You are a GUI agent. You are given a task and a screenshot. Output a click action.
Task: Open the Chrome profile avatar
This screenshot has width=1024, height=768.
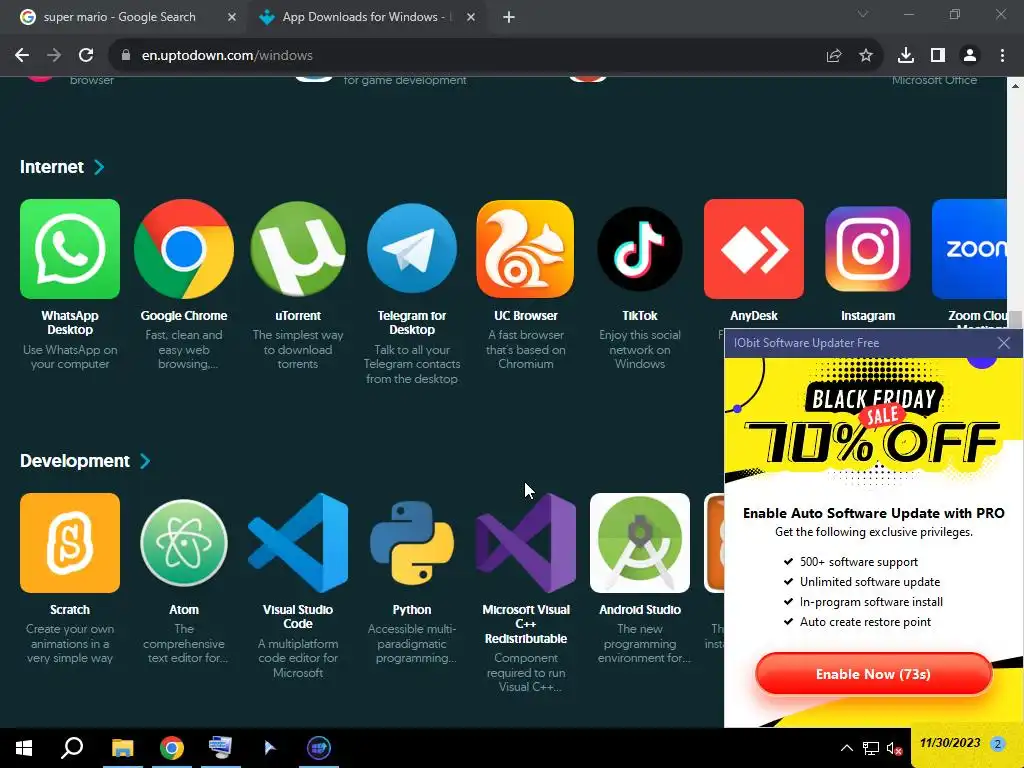coord(970,56)
